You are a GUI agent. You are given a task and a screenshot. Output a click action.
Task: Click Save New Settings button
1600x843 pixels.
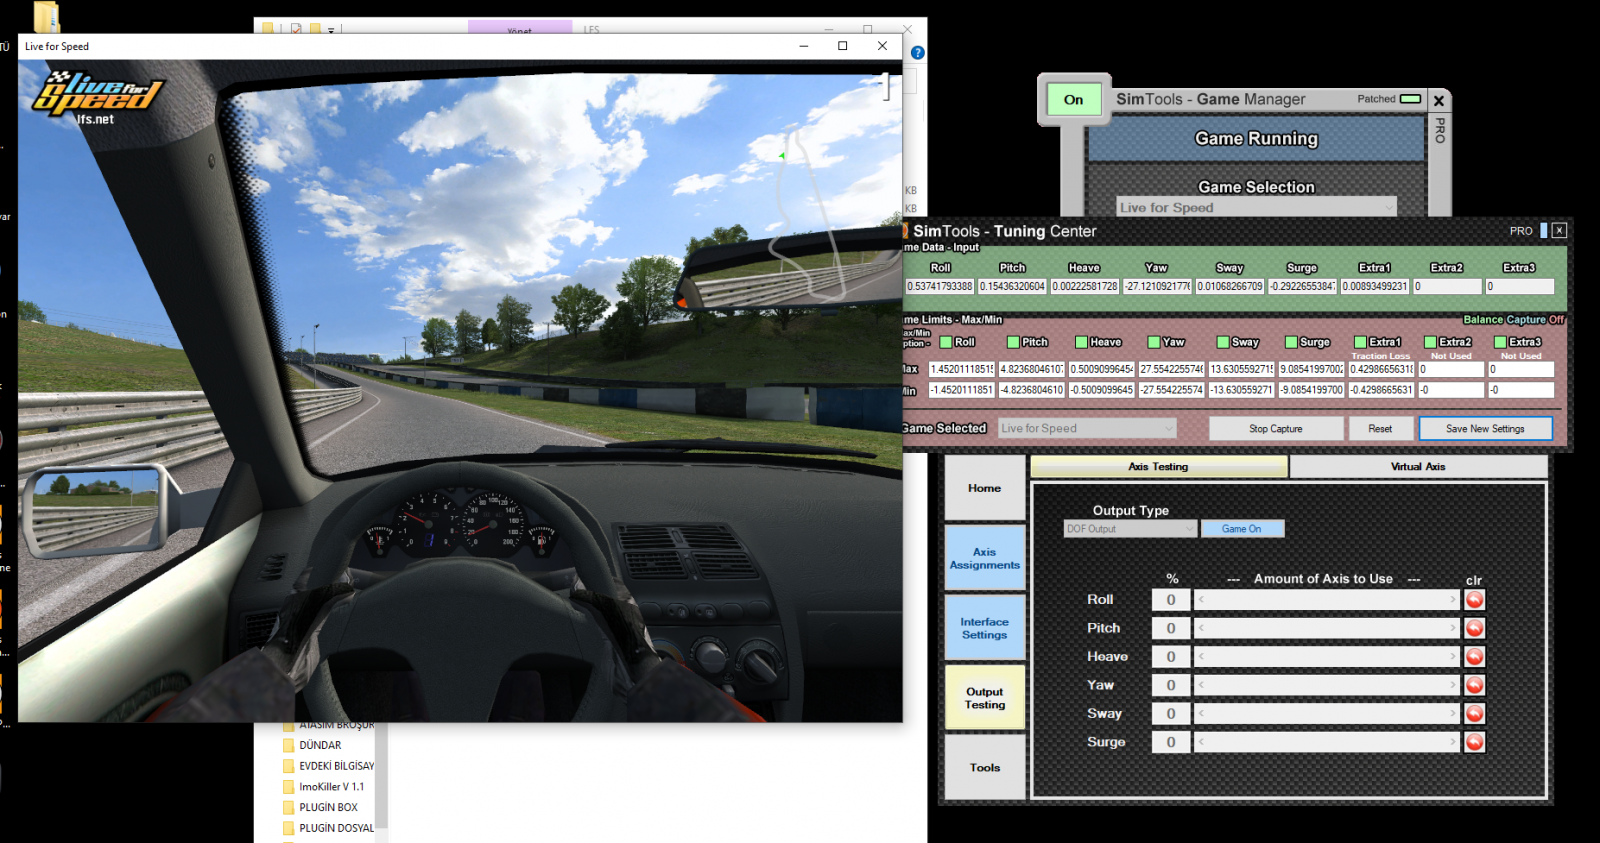(x=1485, y=429)
